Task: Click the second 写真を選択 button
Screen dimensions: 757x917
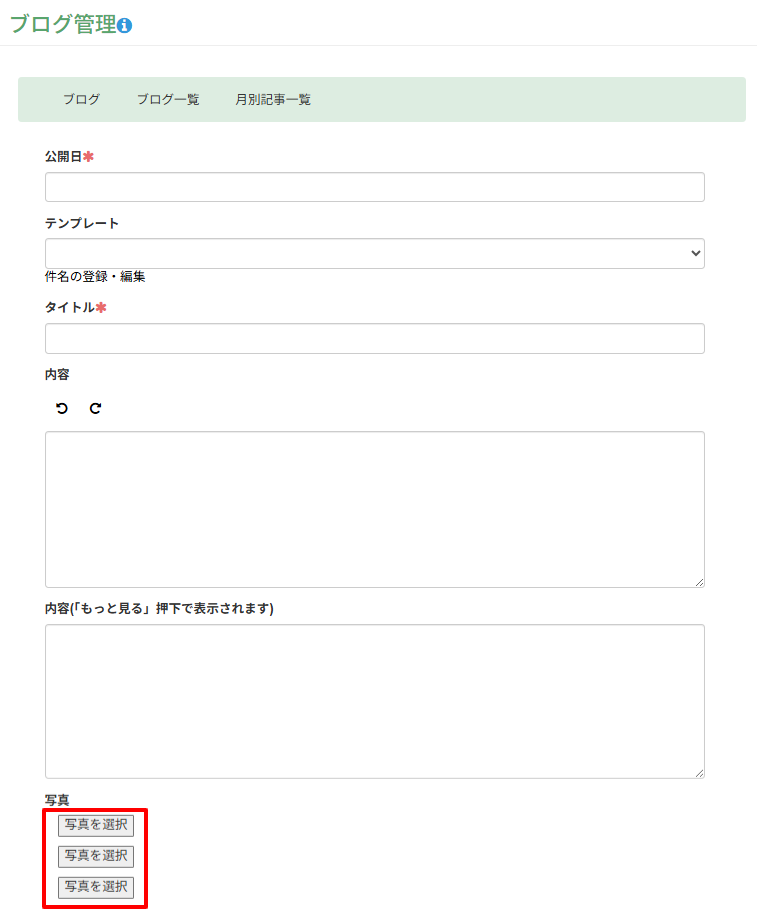Action: pos(96,856)
